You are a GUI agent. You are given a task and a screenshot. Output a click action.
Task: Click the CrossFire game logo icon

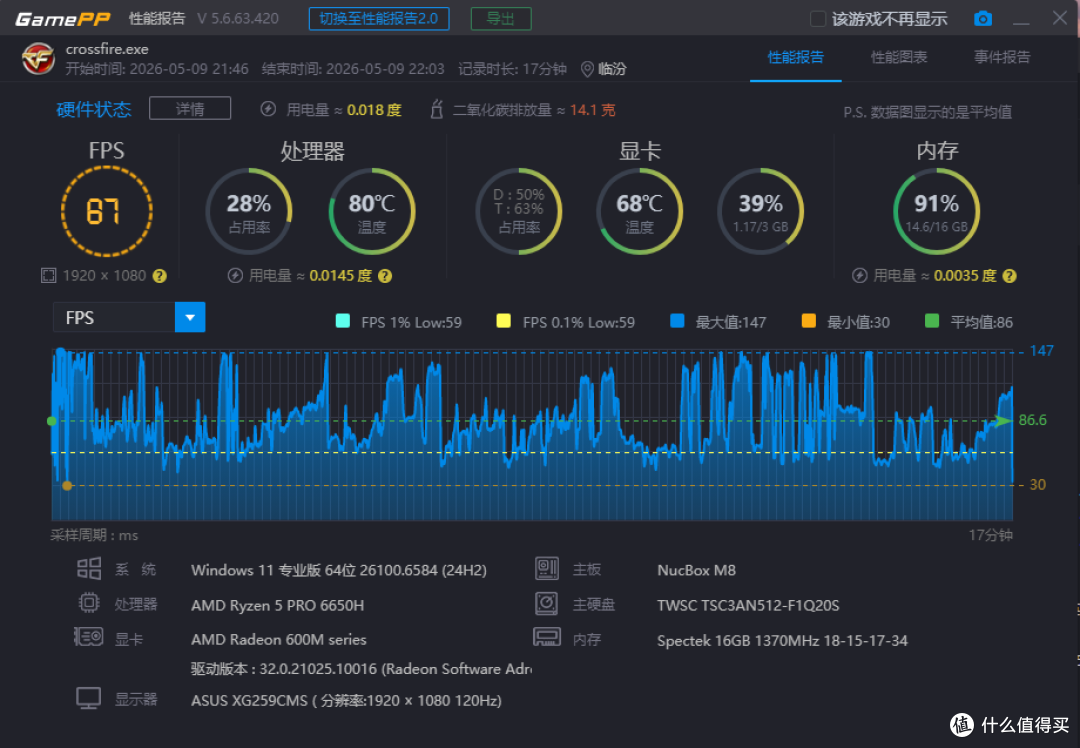[x=38, y=59]
